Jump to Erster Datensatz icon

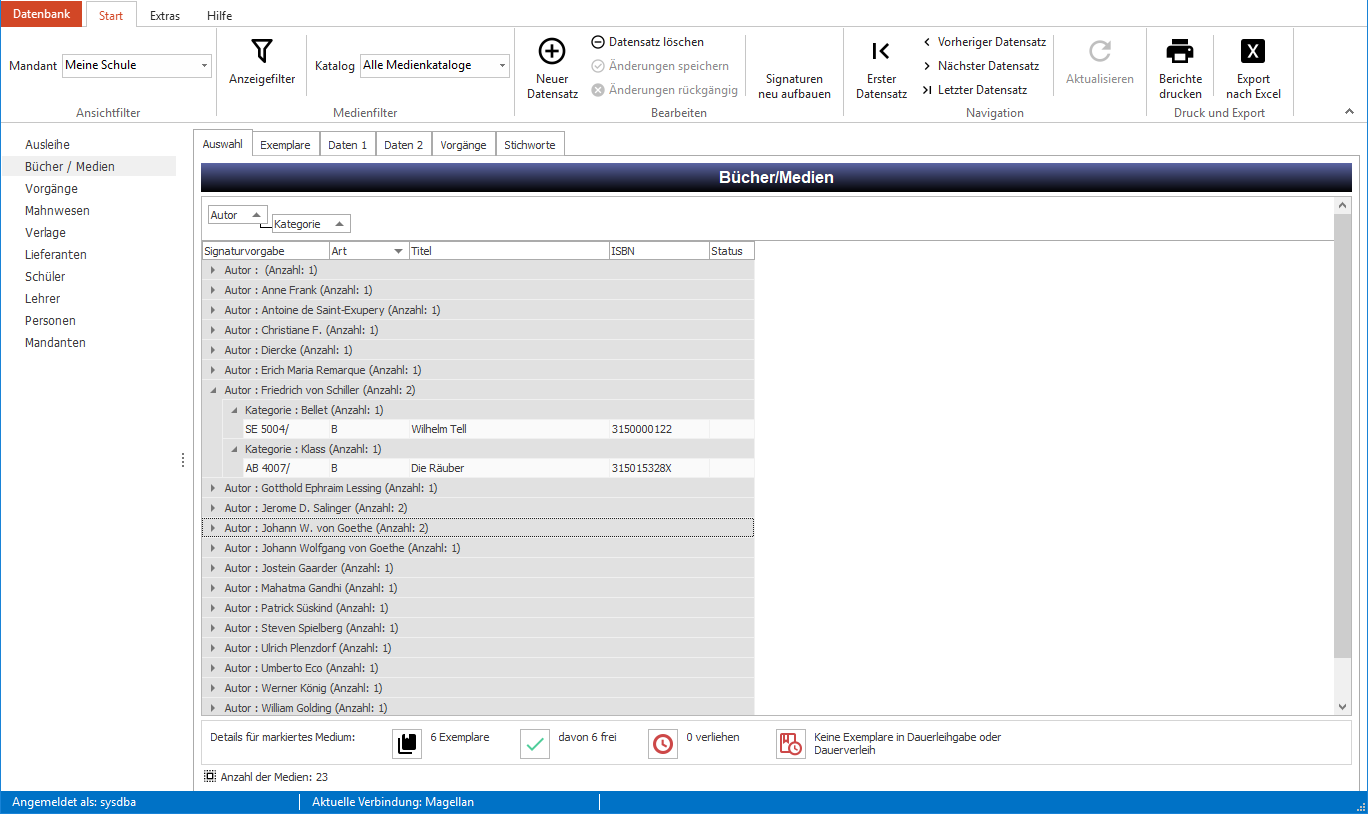pos(881,51)
